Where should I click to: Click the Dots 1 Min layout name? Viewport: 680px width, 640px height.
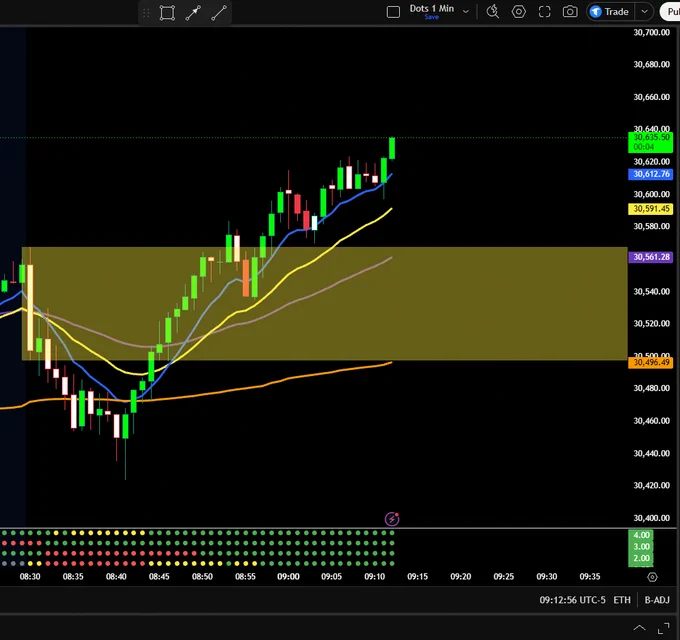pyautogui.click(x=432, y=8)
